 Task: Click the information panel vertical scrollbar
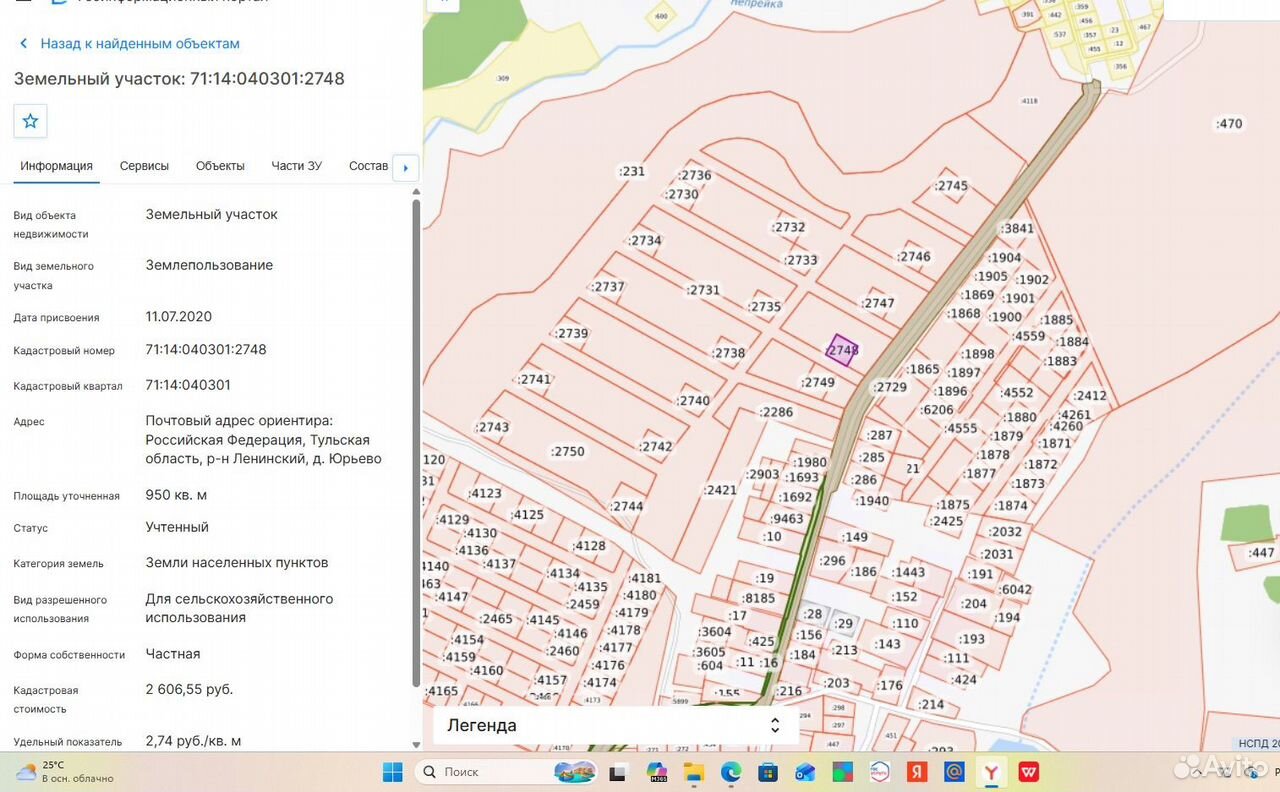point(417,444)
